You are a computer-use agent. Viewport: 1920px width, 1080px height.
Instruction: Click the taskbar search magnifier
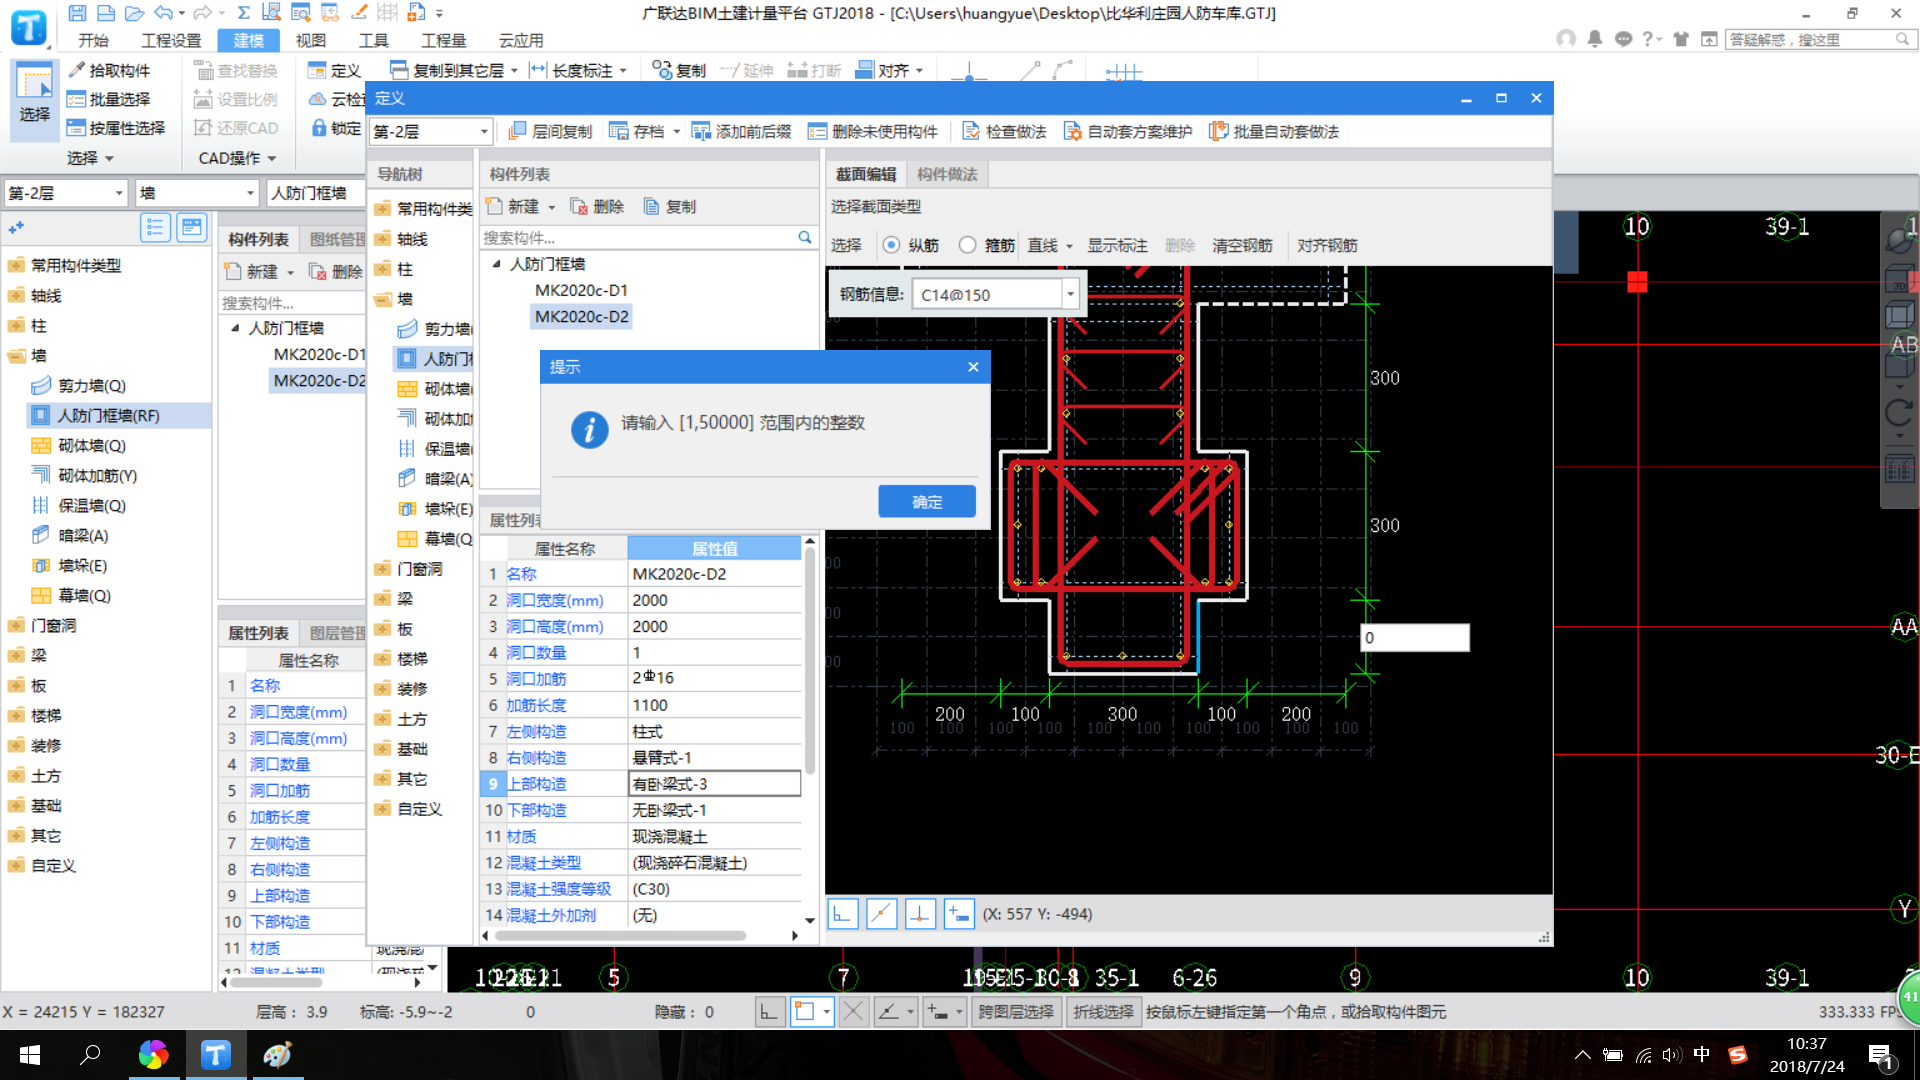[91, 1055]
